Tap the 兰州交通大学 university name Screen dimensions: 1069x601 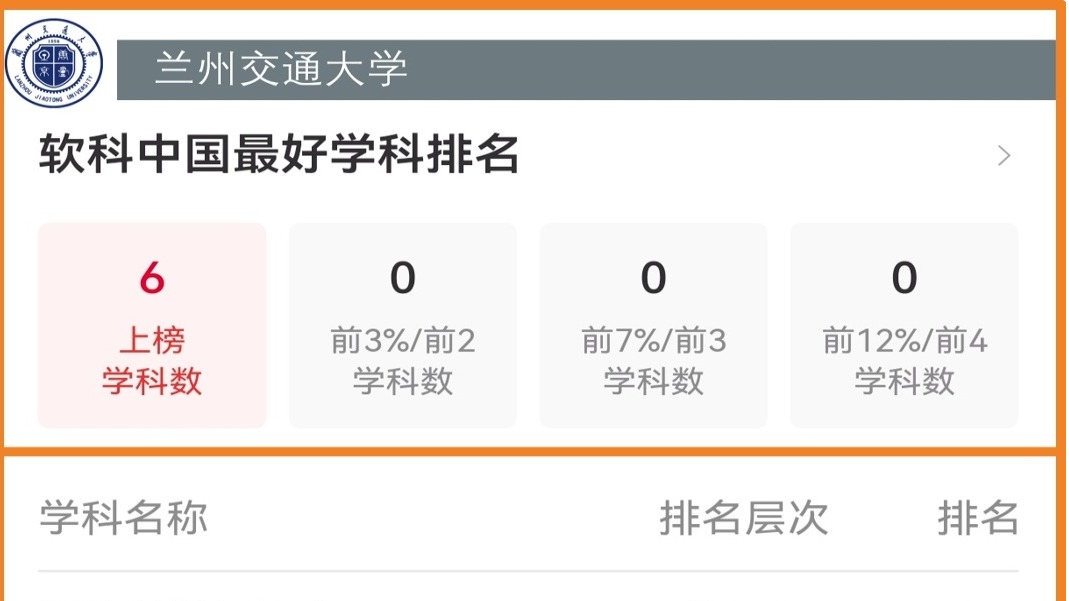point(281,70)
